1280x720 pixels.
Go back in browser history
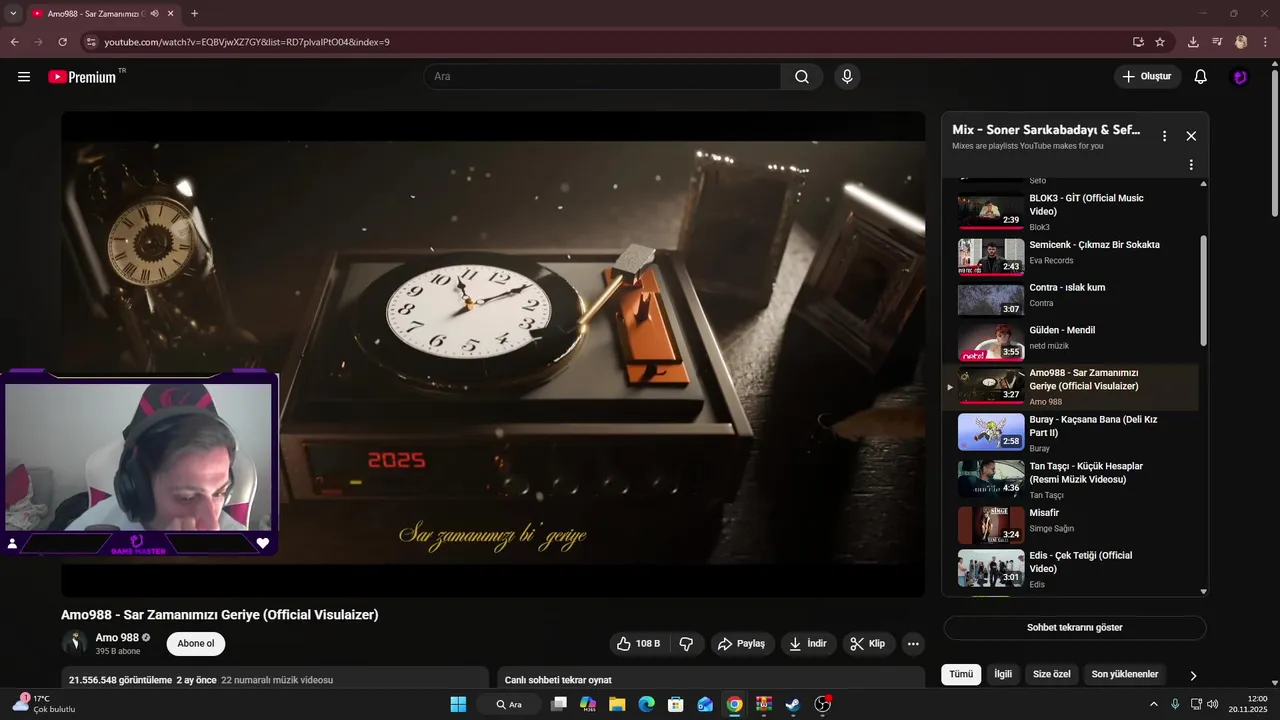tap(14, 42)
